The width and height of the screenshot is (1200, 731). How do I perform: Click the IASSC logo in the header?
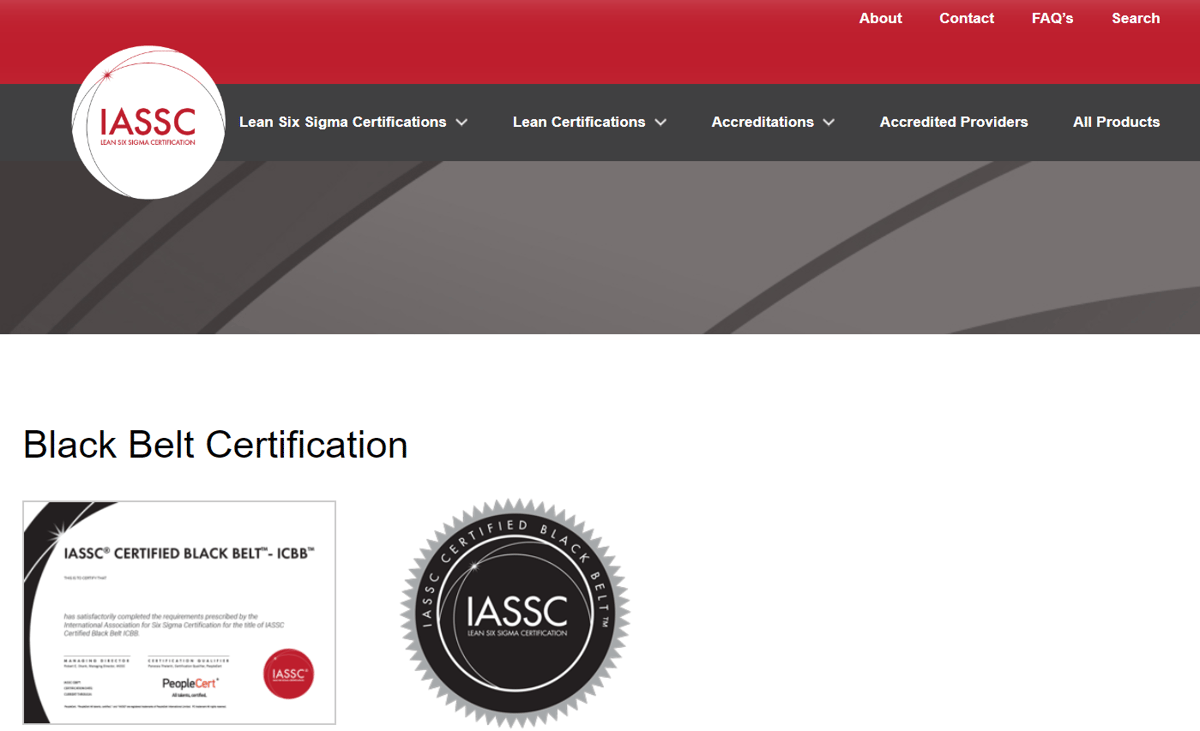pos(149,122)
